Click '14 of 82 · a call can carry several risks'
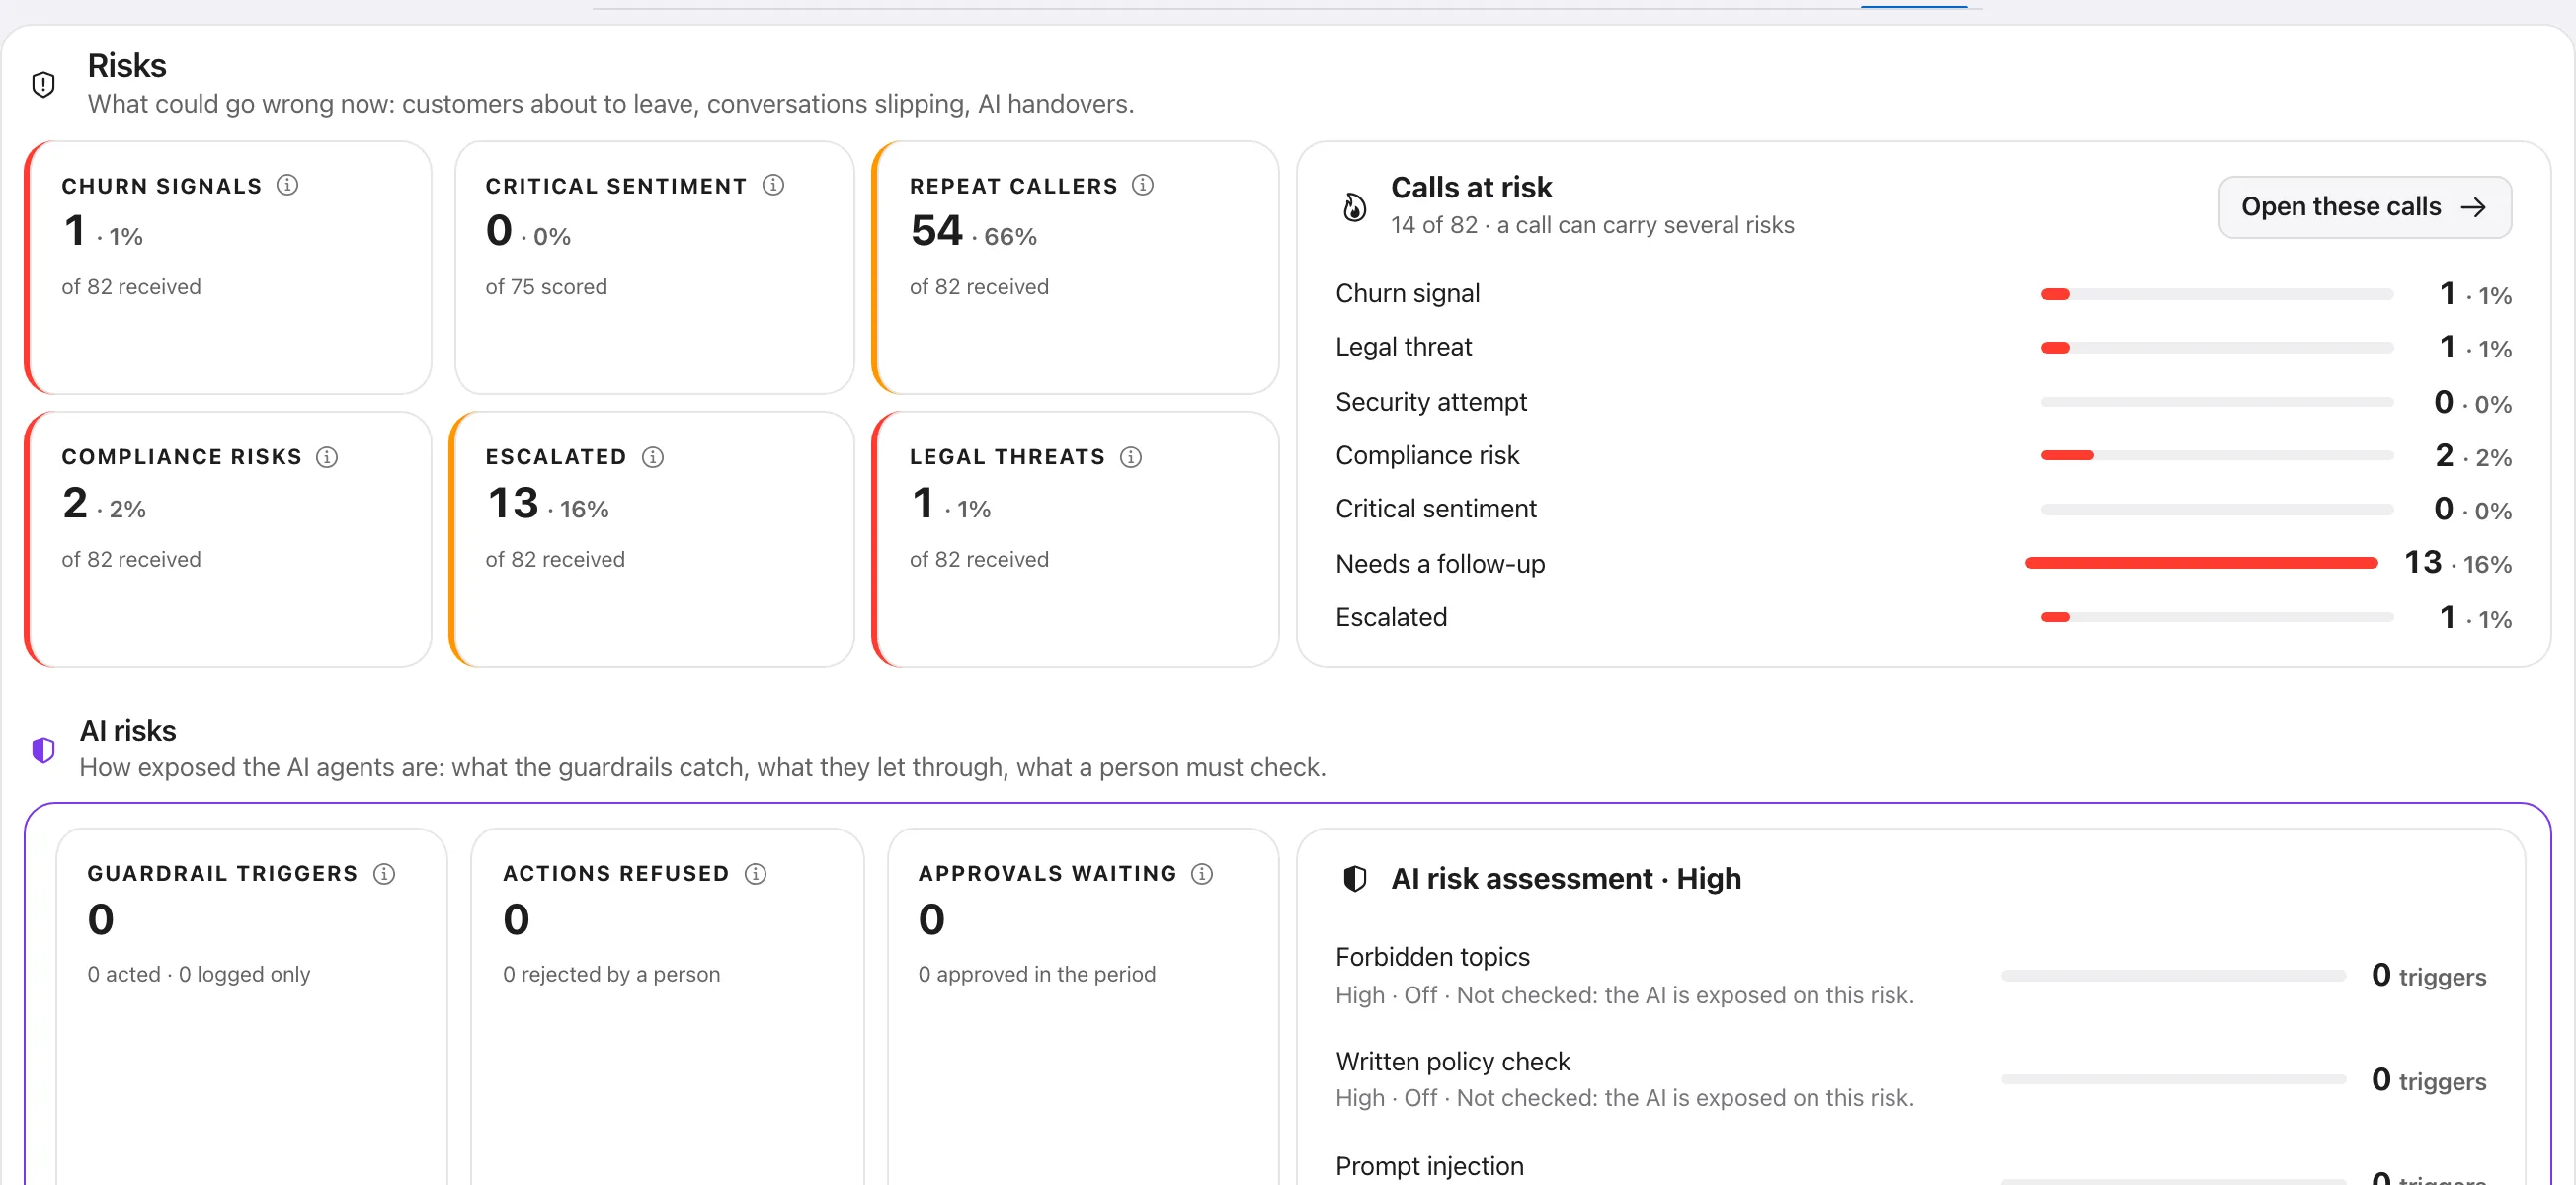Screen dimensions: 2576x1185 (x=1592, y=225)
